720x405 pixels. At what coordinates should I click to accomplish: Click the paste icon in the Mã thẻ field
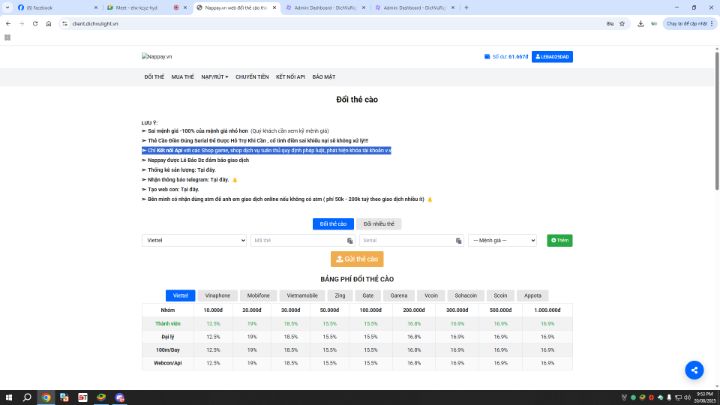349,241
